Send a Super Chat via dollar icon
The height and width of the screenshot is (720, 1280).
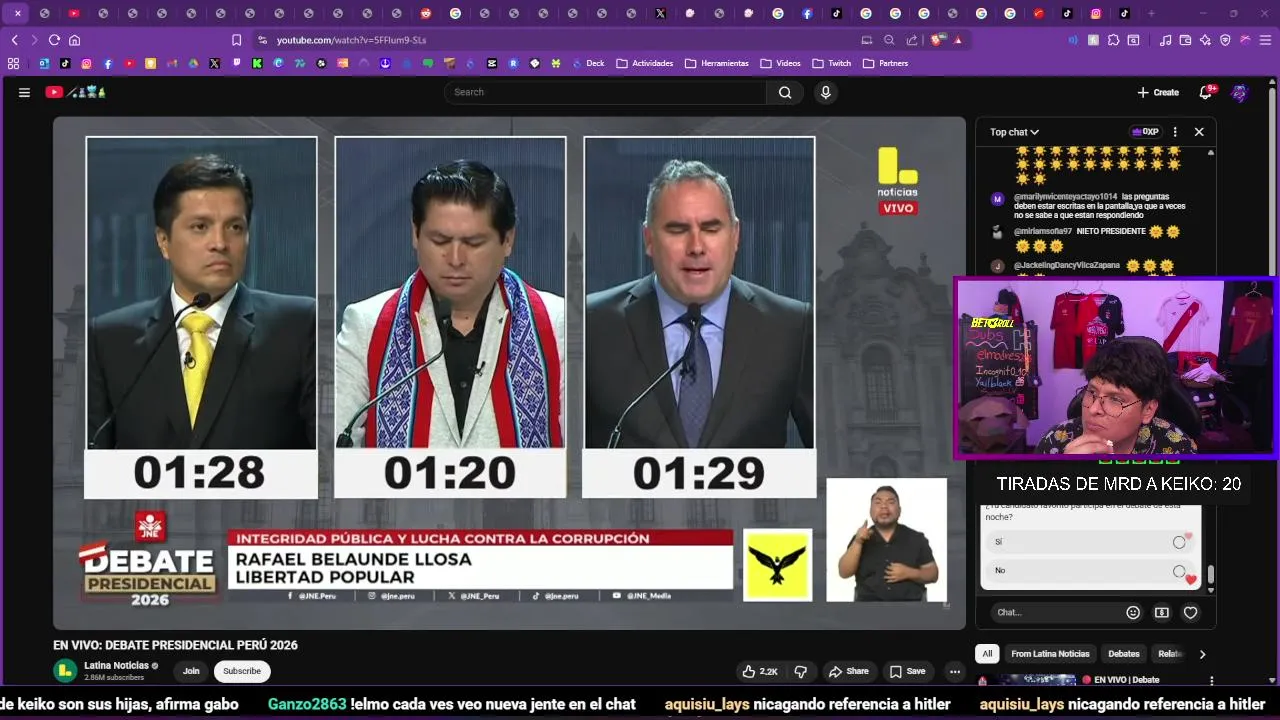[x=1162, y=612]
